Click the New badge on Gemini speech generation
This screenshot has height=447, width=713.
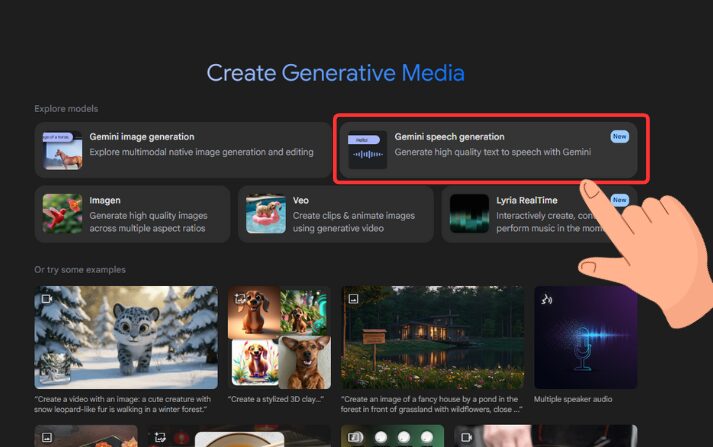click(x=619, y=136)
